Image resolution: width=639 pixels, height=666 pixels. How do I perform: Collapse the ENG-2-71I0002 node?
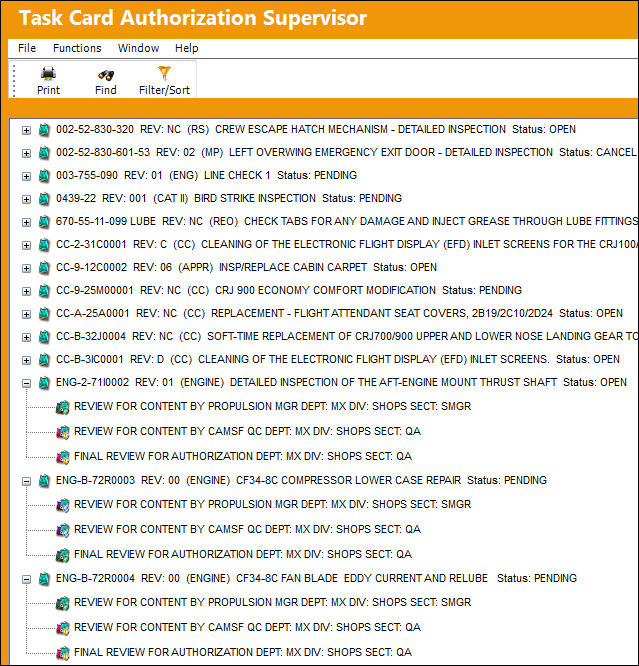pos(26,383)
